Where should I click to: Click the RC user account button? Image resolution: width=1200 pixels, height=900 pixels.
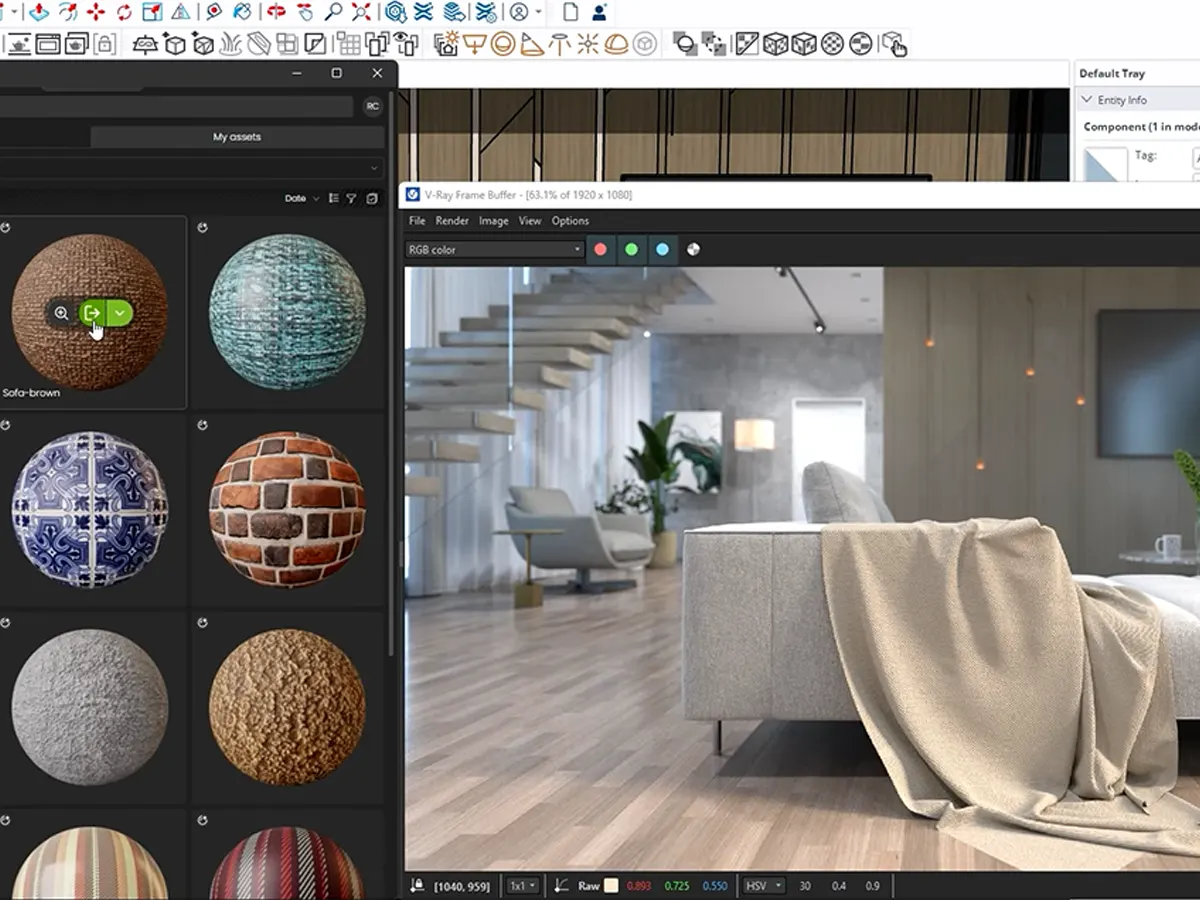[x=372, y=106]
